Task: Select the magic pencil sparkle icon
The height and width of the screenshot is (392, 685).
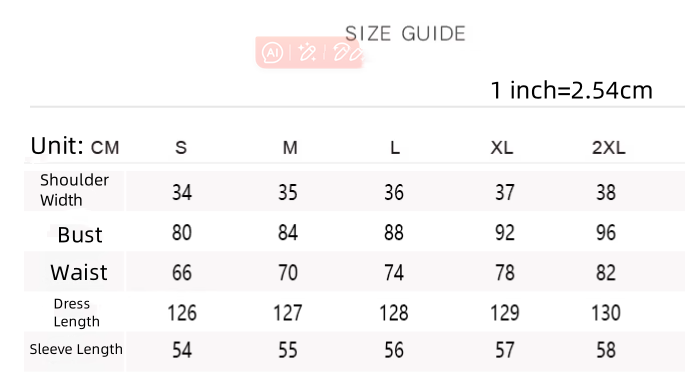Action: 307,52
